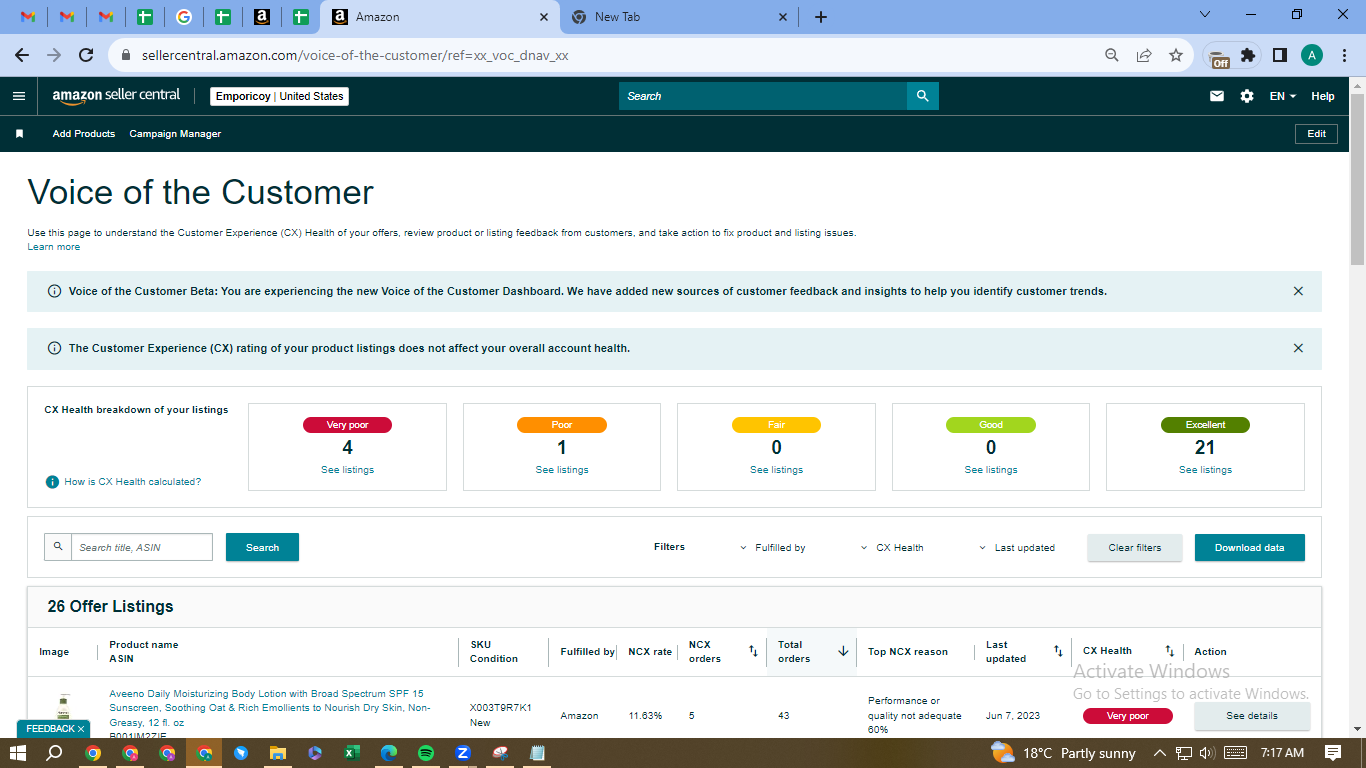Open the Chrome profile avatar A
The image size is (1366, 768).
(1312, 56)
